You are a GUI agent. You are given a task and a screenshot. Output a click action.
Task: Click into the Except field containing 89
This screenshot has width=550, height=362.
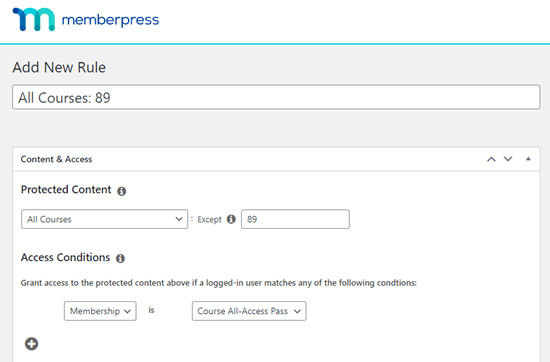click(295, 219)
